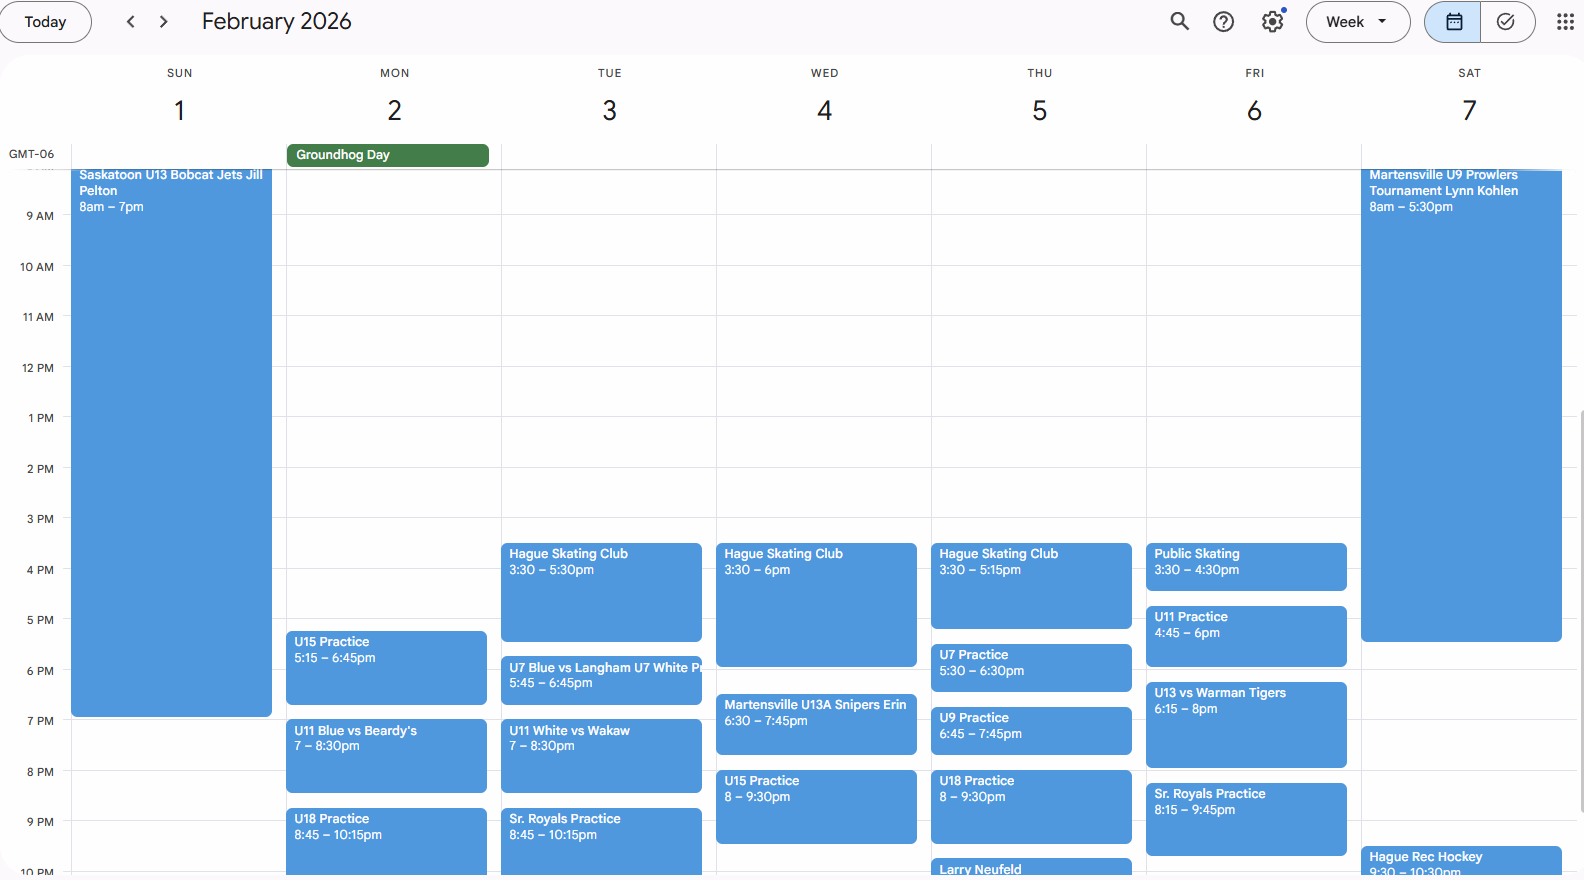The height and width of the screenshot is (880, 1584).
Task: Switch to Tasks view toggle
Action: click(x=1506, y=22)
